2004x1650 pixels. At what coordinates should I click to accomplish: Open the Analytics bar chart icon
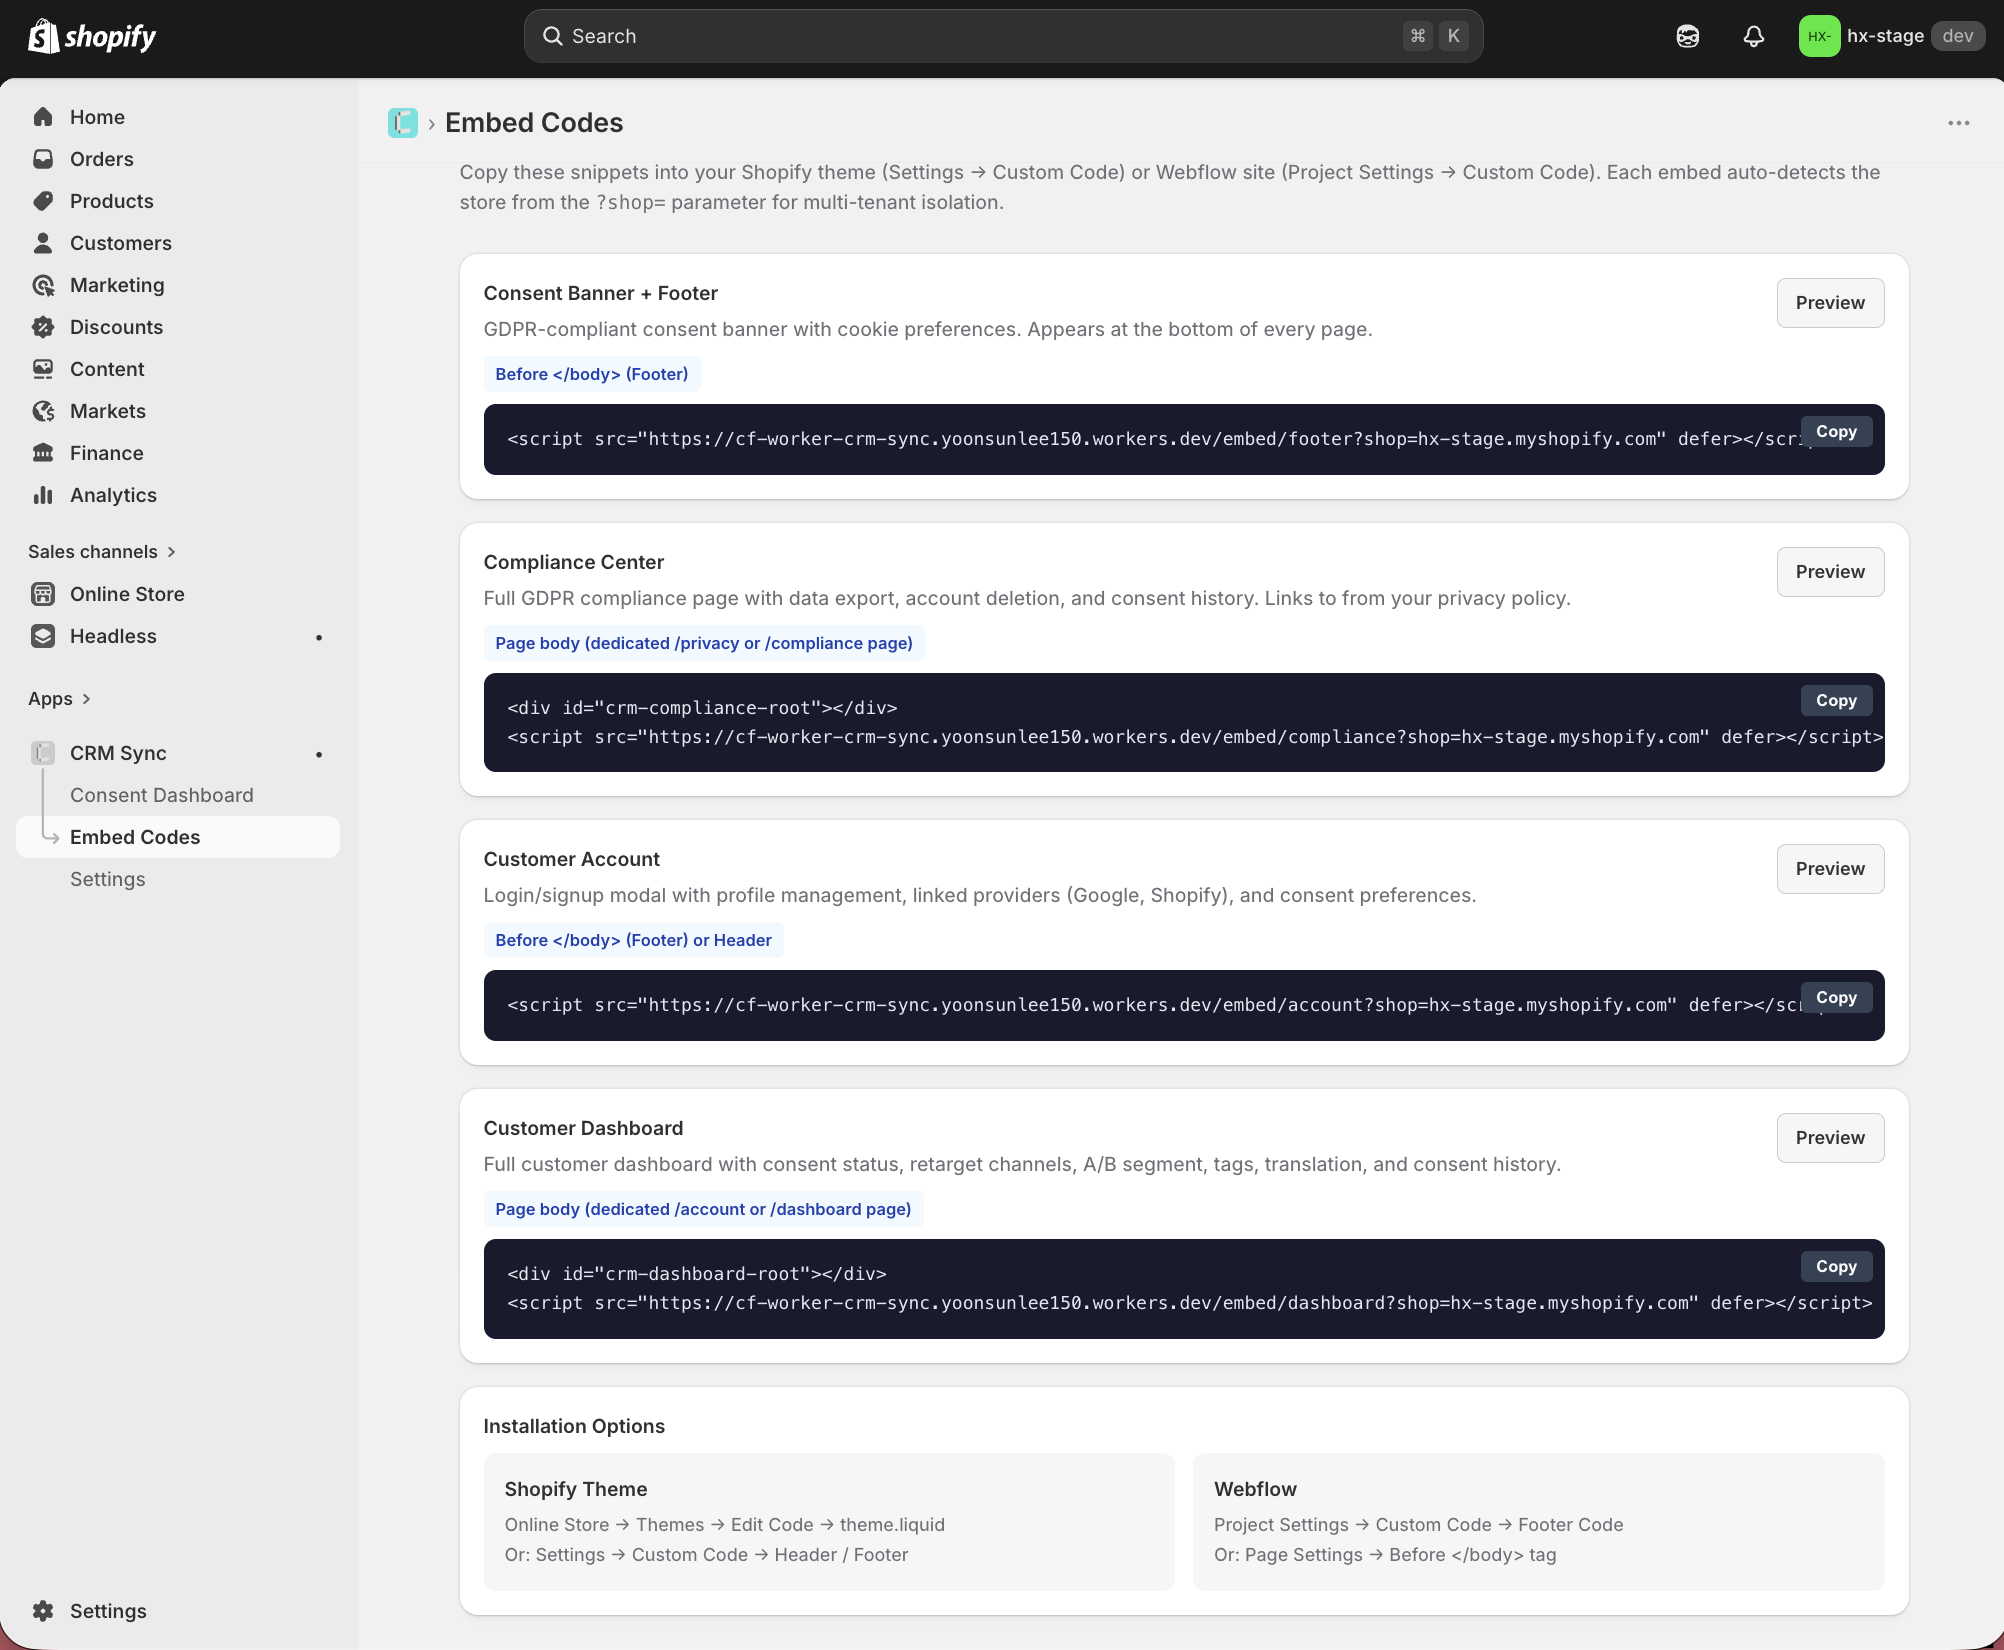43,495
